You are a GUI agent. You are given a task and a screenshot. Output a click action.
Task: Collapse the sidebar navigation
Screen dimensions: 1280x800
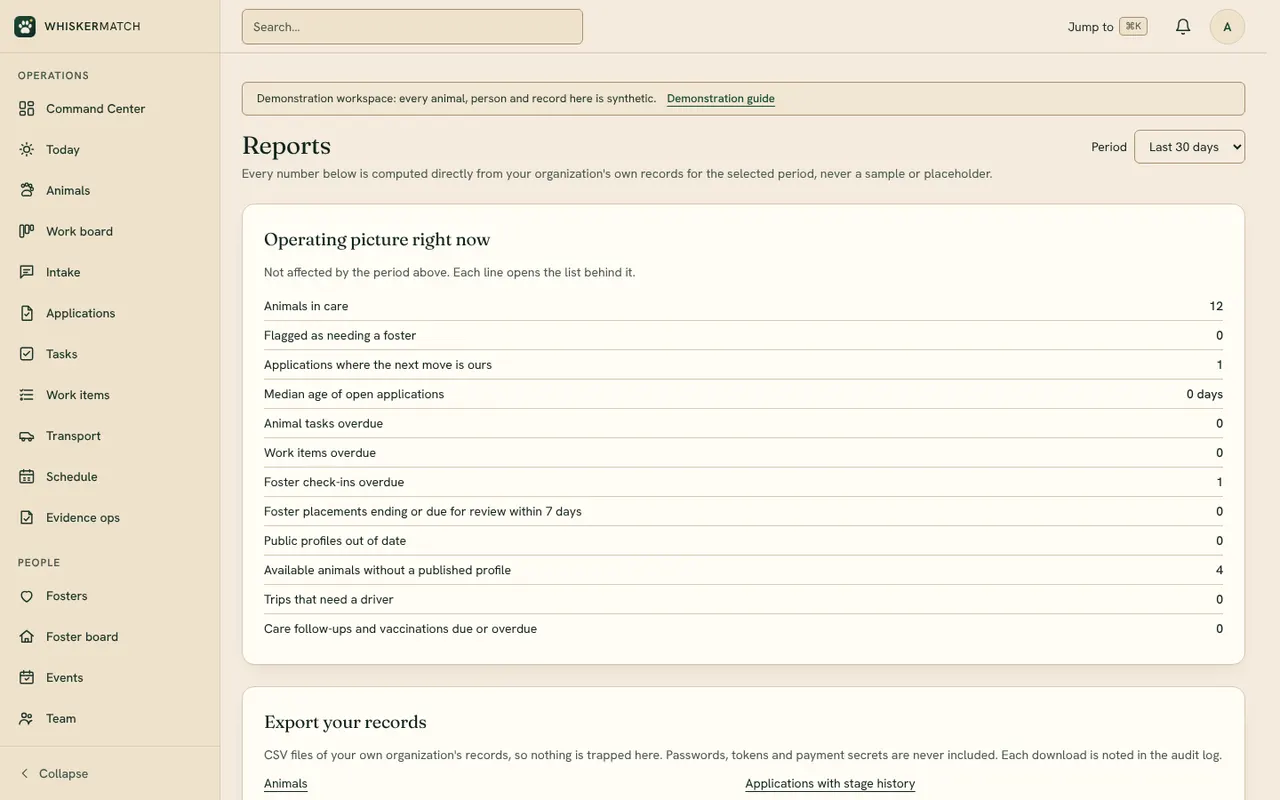click(x=54, y=774)
